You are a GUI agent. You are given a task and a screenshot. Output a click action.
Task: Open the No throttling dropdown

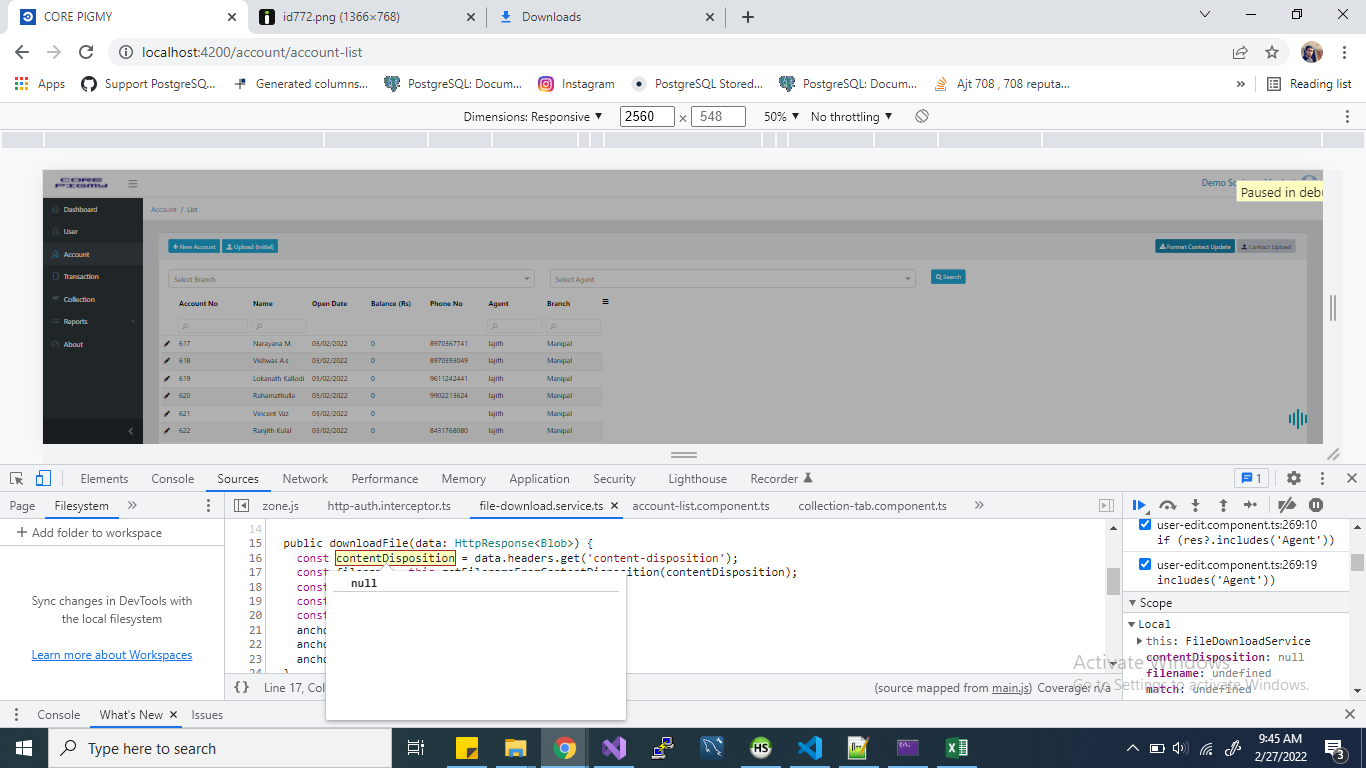tap(852, 116)
